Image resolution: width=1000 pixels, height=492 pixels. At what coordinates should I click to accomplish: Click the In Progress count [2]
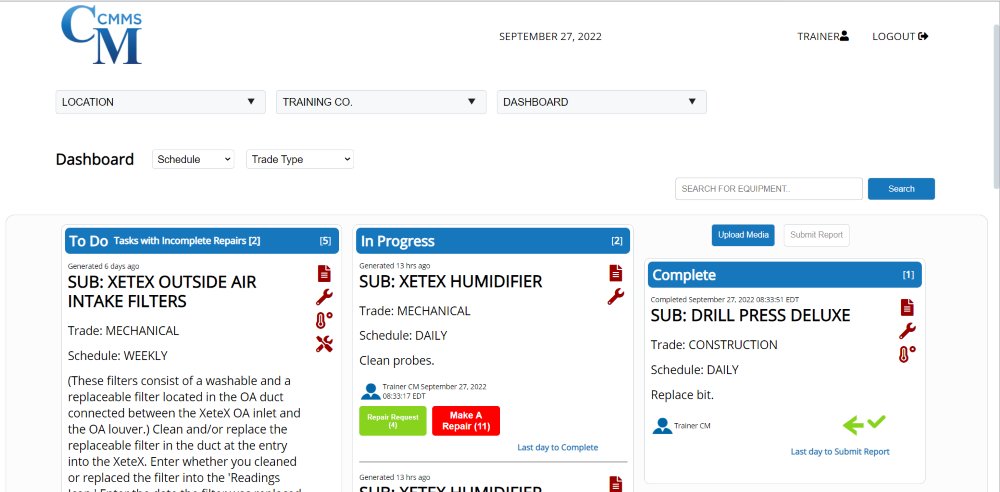click(x=617, y=241)
